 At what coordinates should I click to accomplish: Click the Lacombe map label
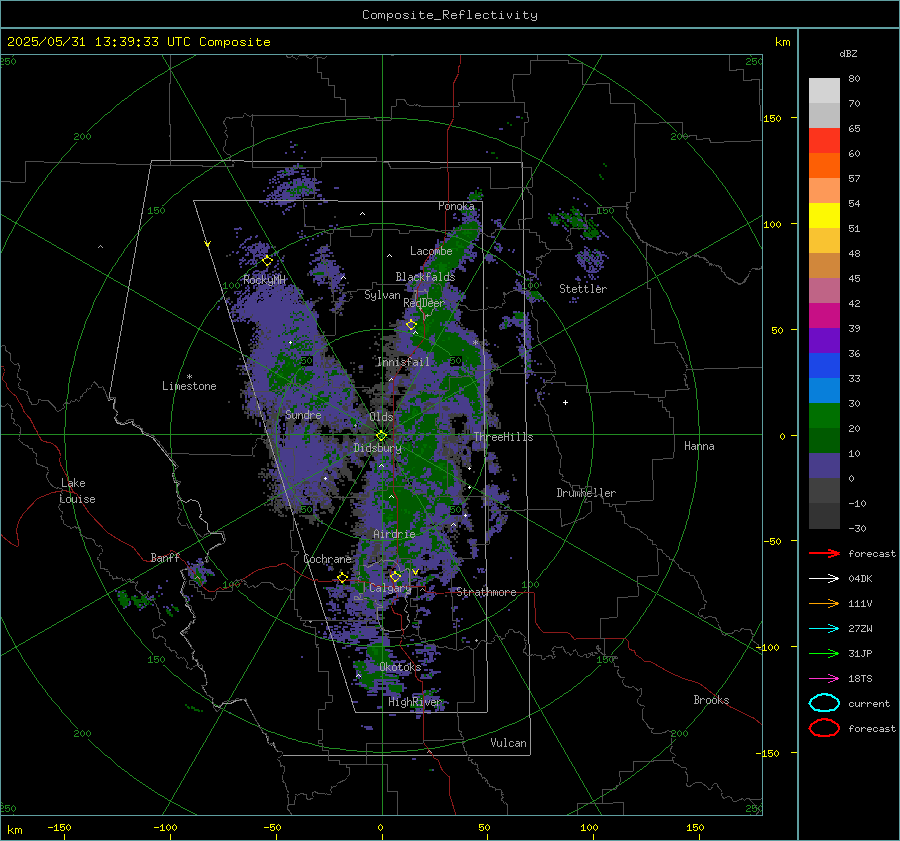pos(431,251)
